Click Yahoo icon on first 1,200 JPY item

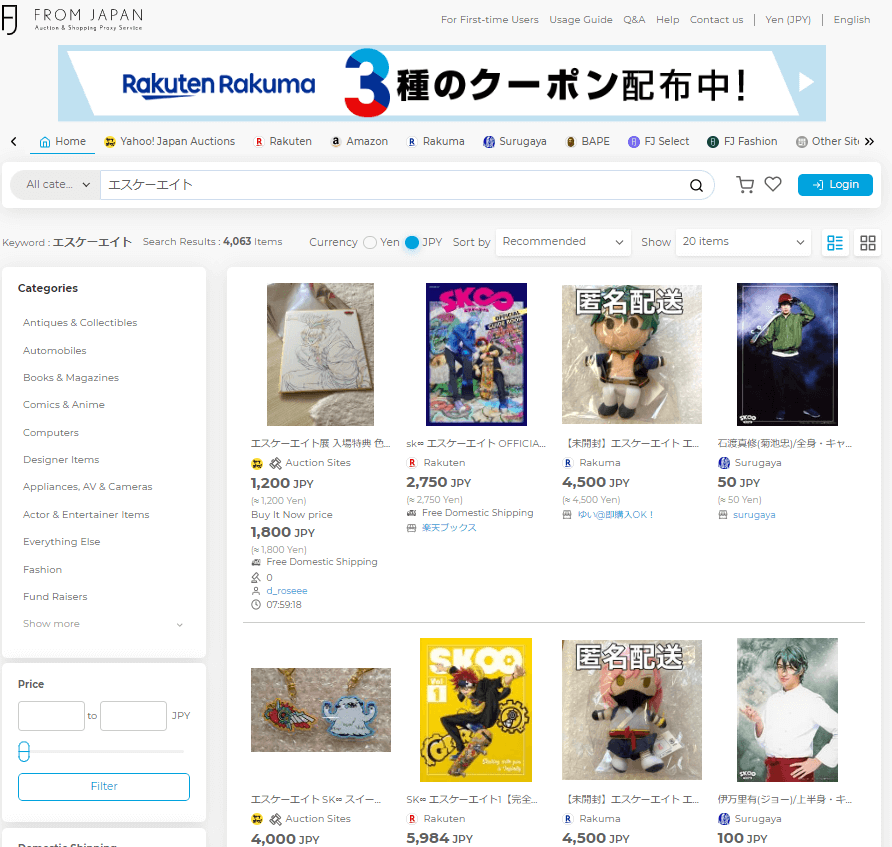(x=257, y=464)
